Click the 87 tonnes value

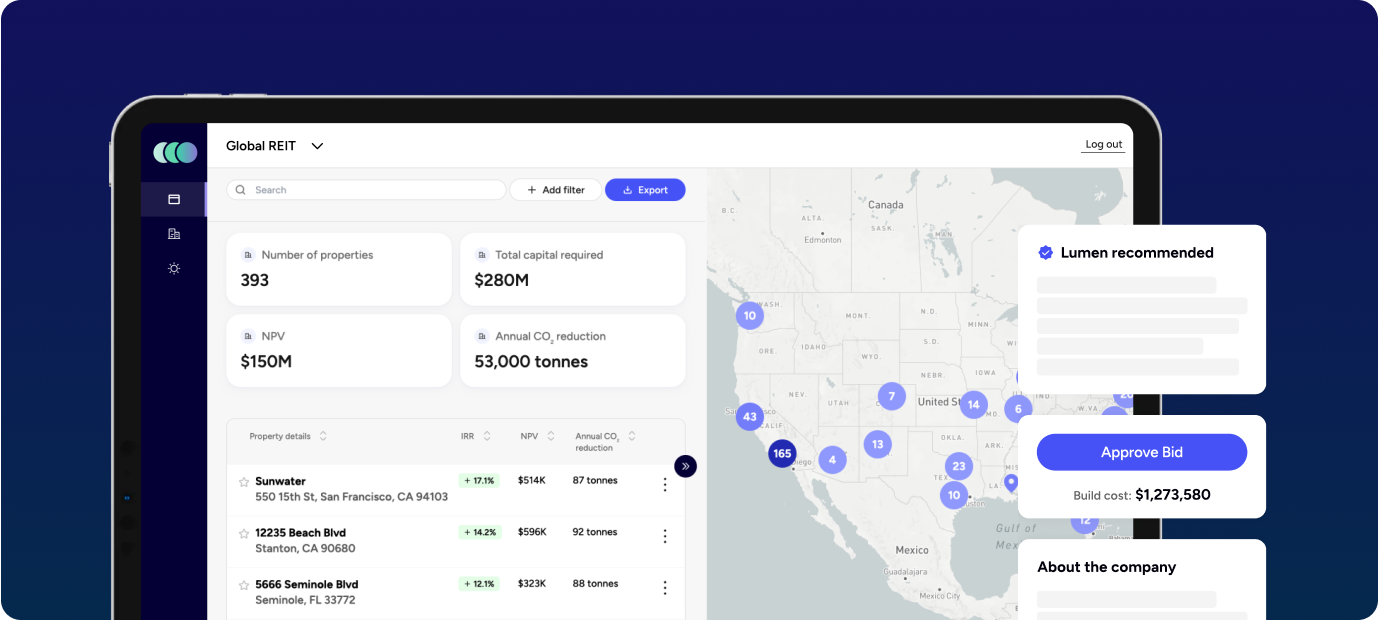coord(595,481)
